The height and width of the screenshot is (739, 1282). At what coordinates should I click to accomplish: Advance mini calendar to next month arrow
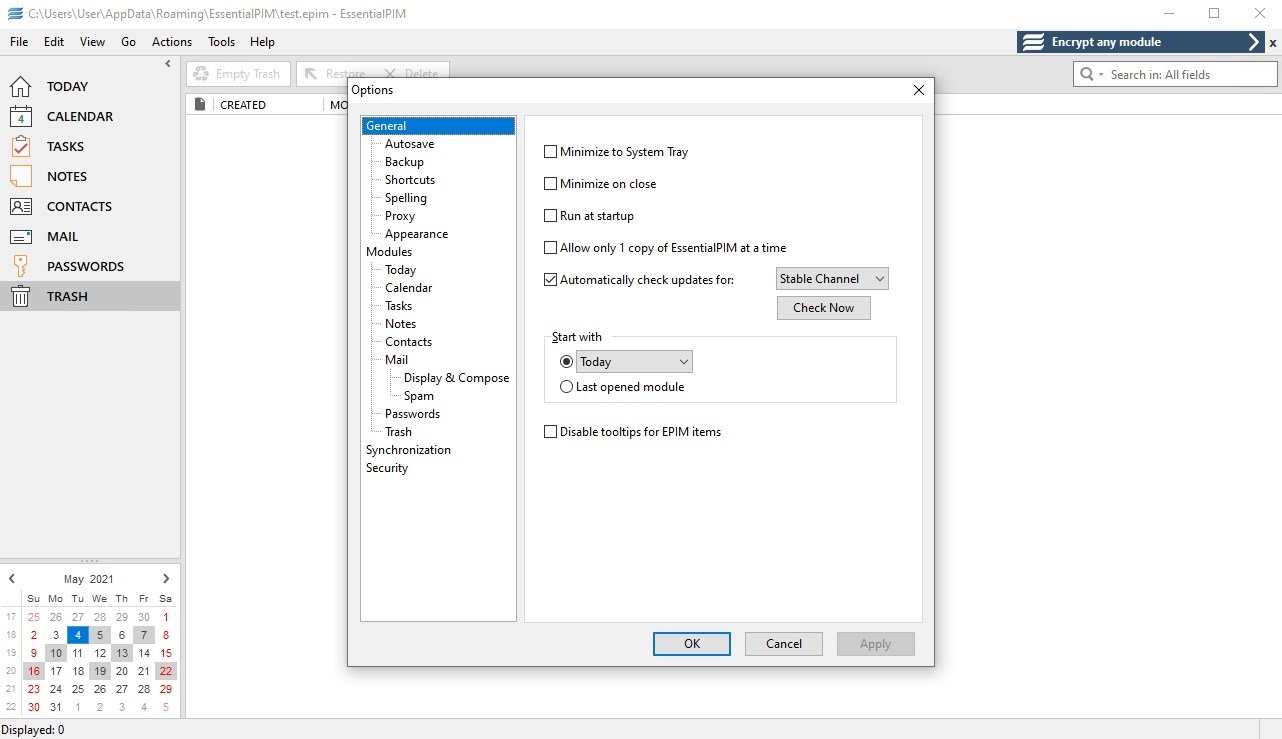166,579
